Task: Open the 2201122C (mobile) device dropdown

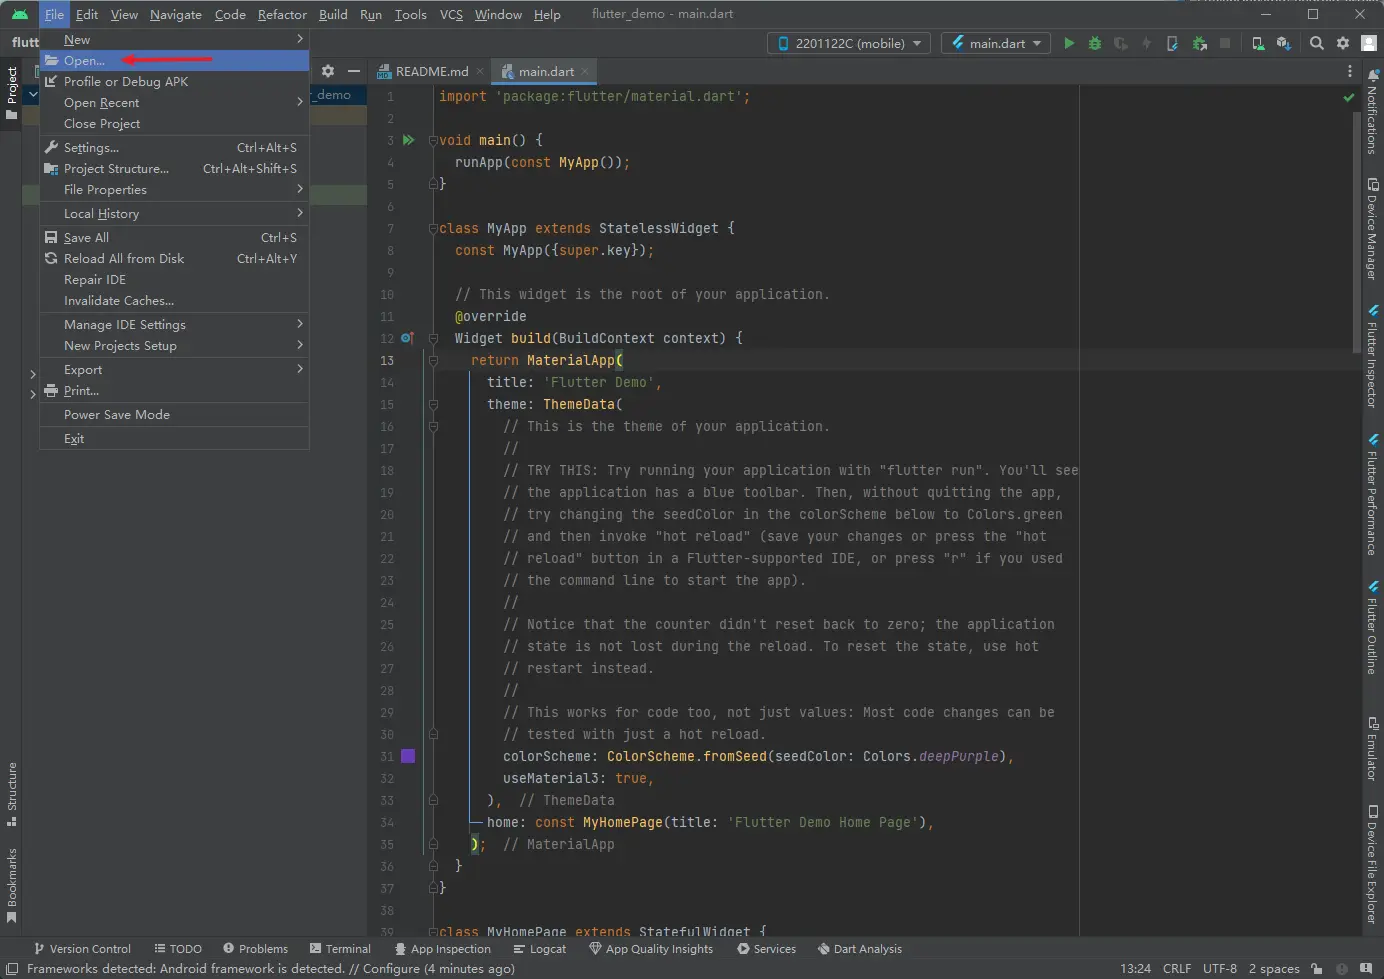Action: pos(849,43)
